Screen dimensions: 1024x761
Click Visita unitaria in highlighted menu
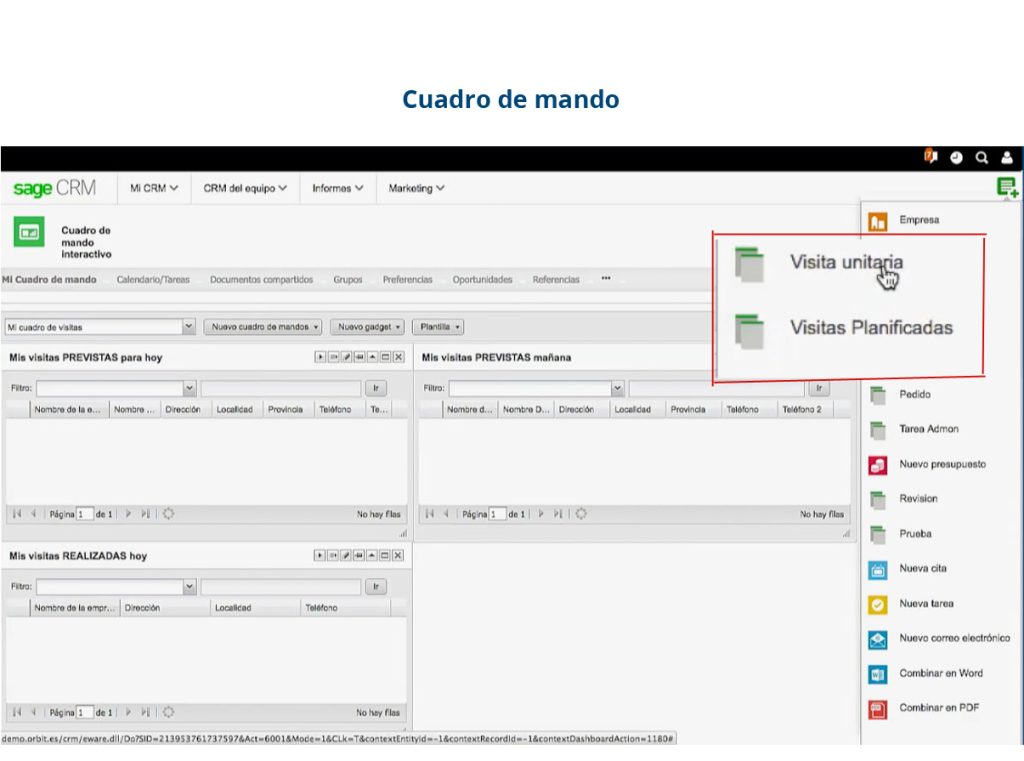pyautogui.click(x=846, y=263)
